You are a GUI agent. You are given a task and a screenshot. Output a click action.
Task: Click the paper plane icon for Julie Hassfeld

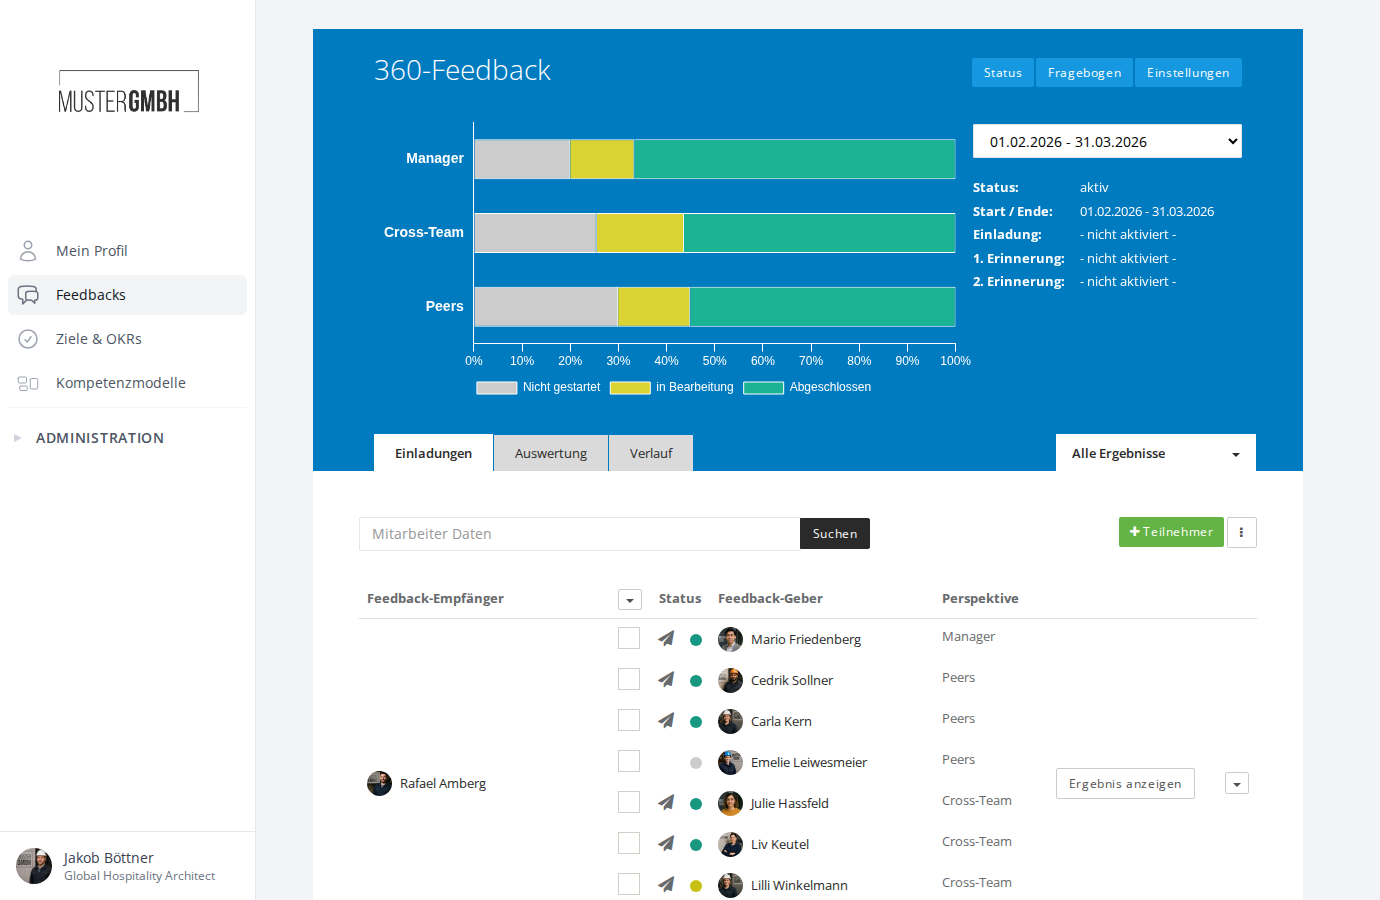pos(666,802)
